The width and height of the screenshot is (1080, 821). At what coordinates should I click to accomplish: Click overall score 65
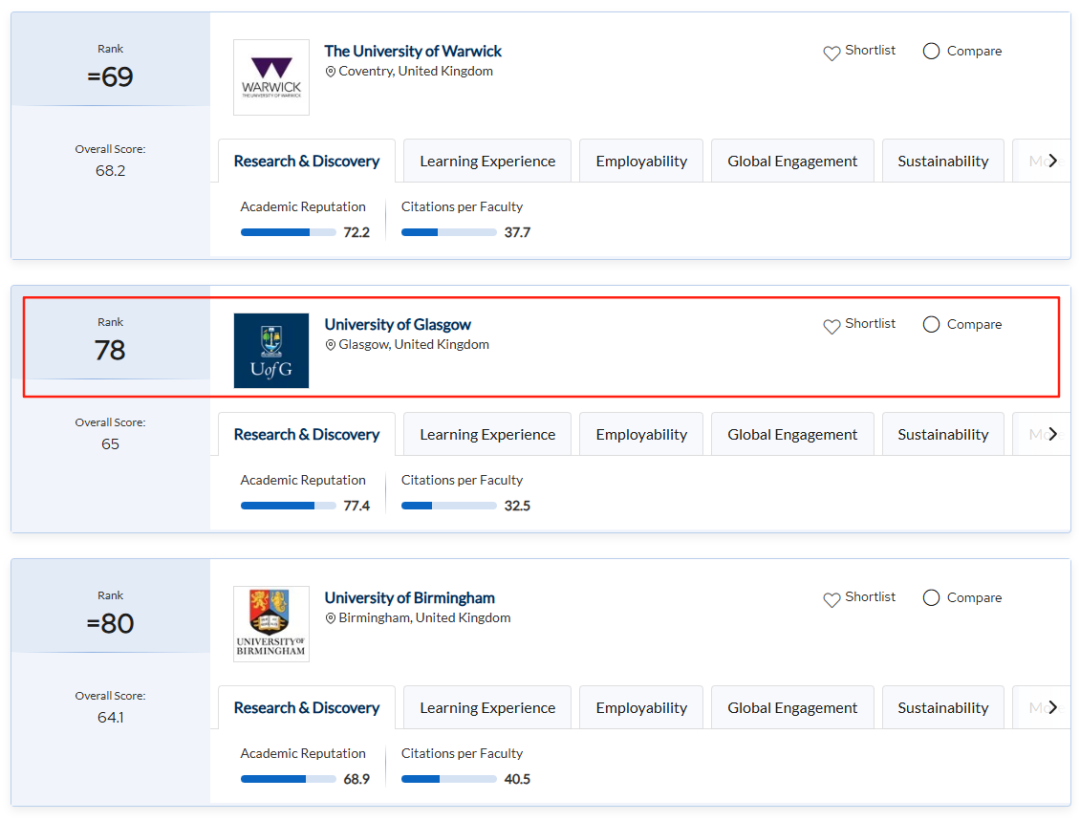point(110,444)
